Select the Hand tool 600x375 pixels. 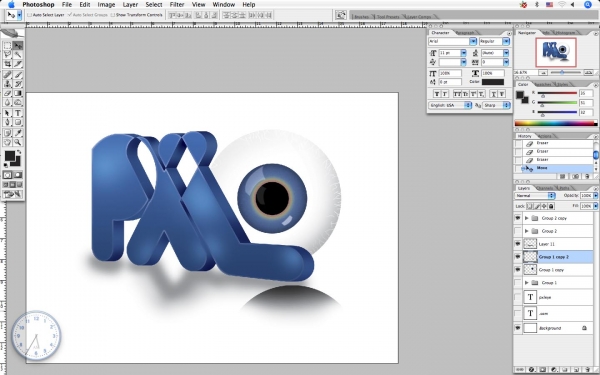pyautogui.click(x=7, y=142)
